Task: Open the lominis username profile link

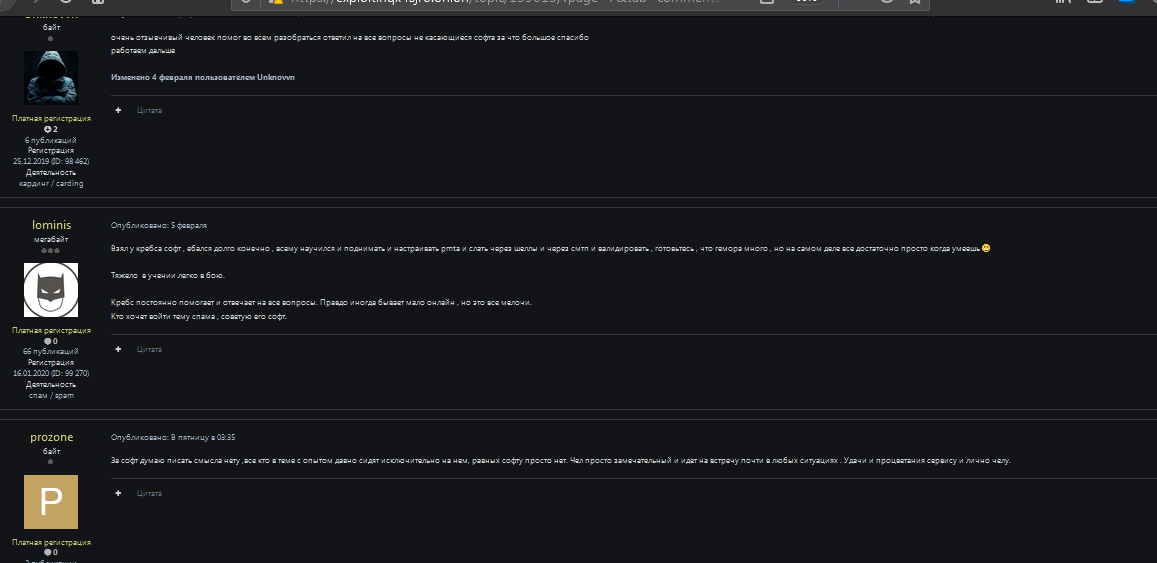Action: (51, 225)
